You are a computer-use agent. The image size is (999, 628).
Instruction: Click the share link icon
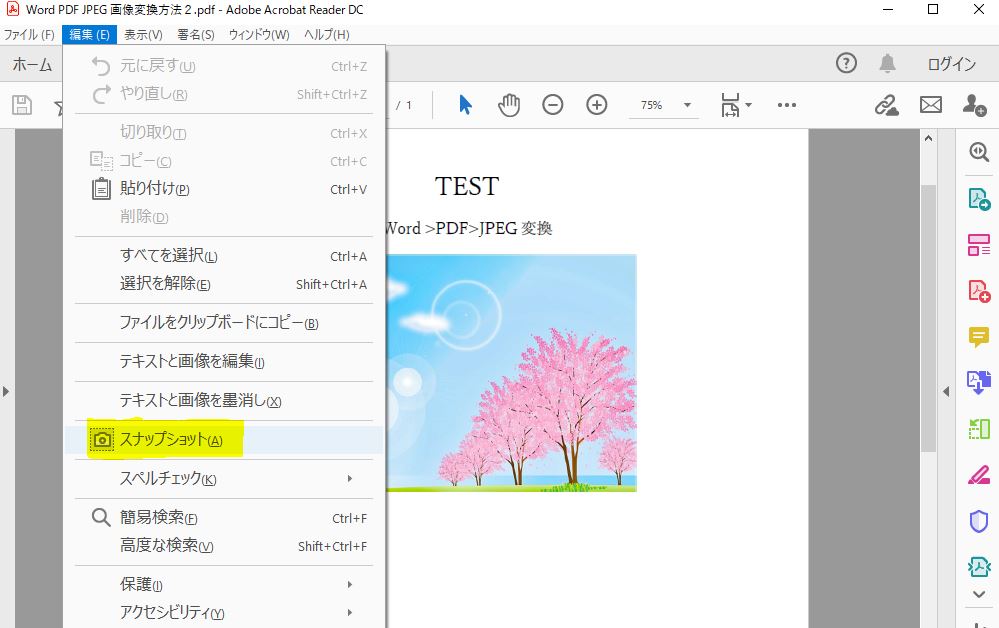886,105
